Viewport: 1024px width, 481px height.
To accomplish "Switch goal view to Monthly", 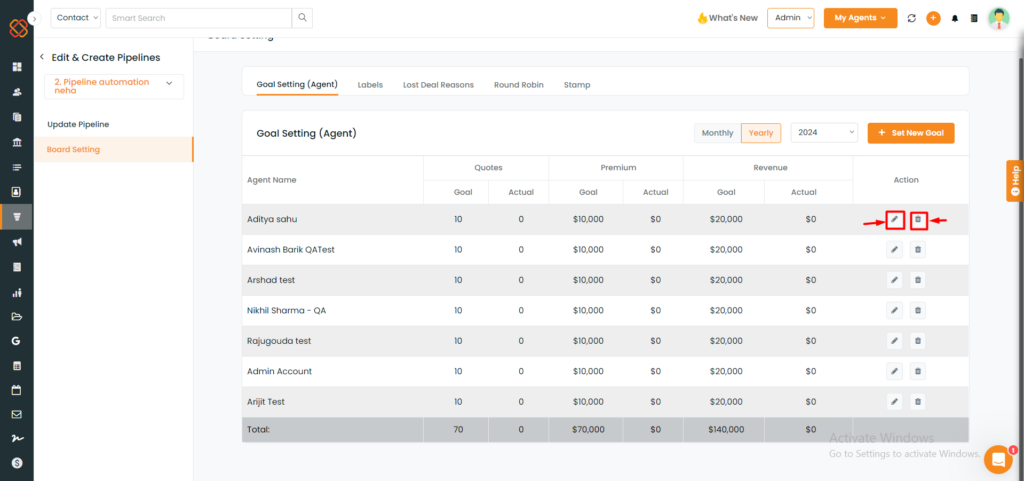I will [717, 133].
